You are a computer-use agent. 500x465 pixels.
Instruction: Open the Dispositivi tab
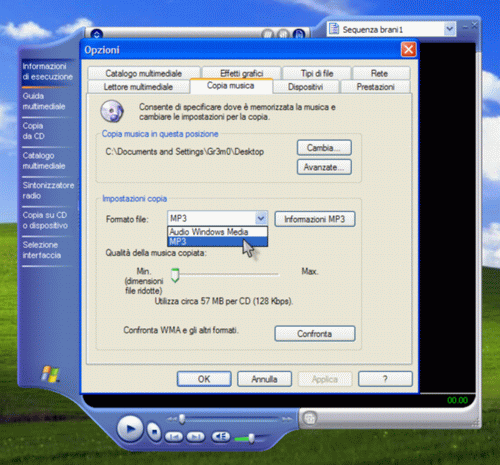pyautogui.click(x=306, y=87)
